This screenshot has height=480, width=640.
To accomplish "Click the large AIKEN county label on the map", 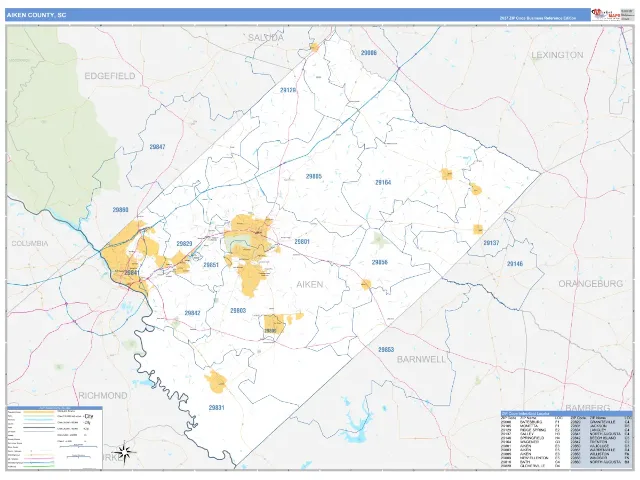I will [x=310, y=284].
